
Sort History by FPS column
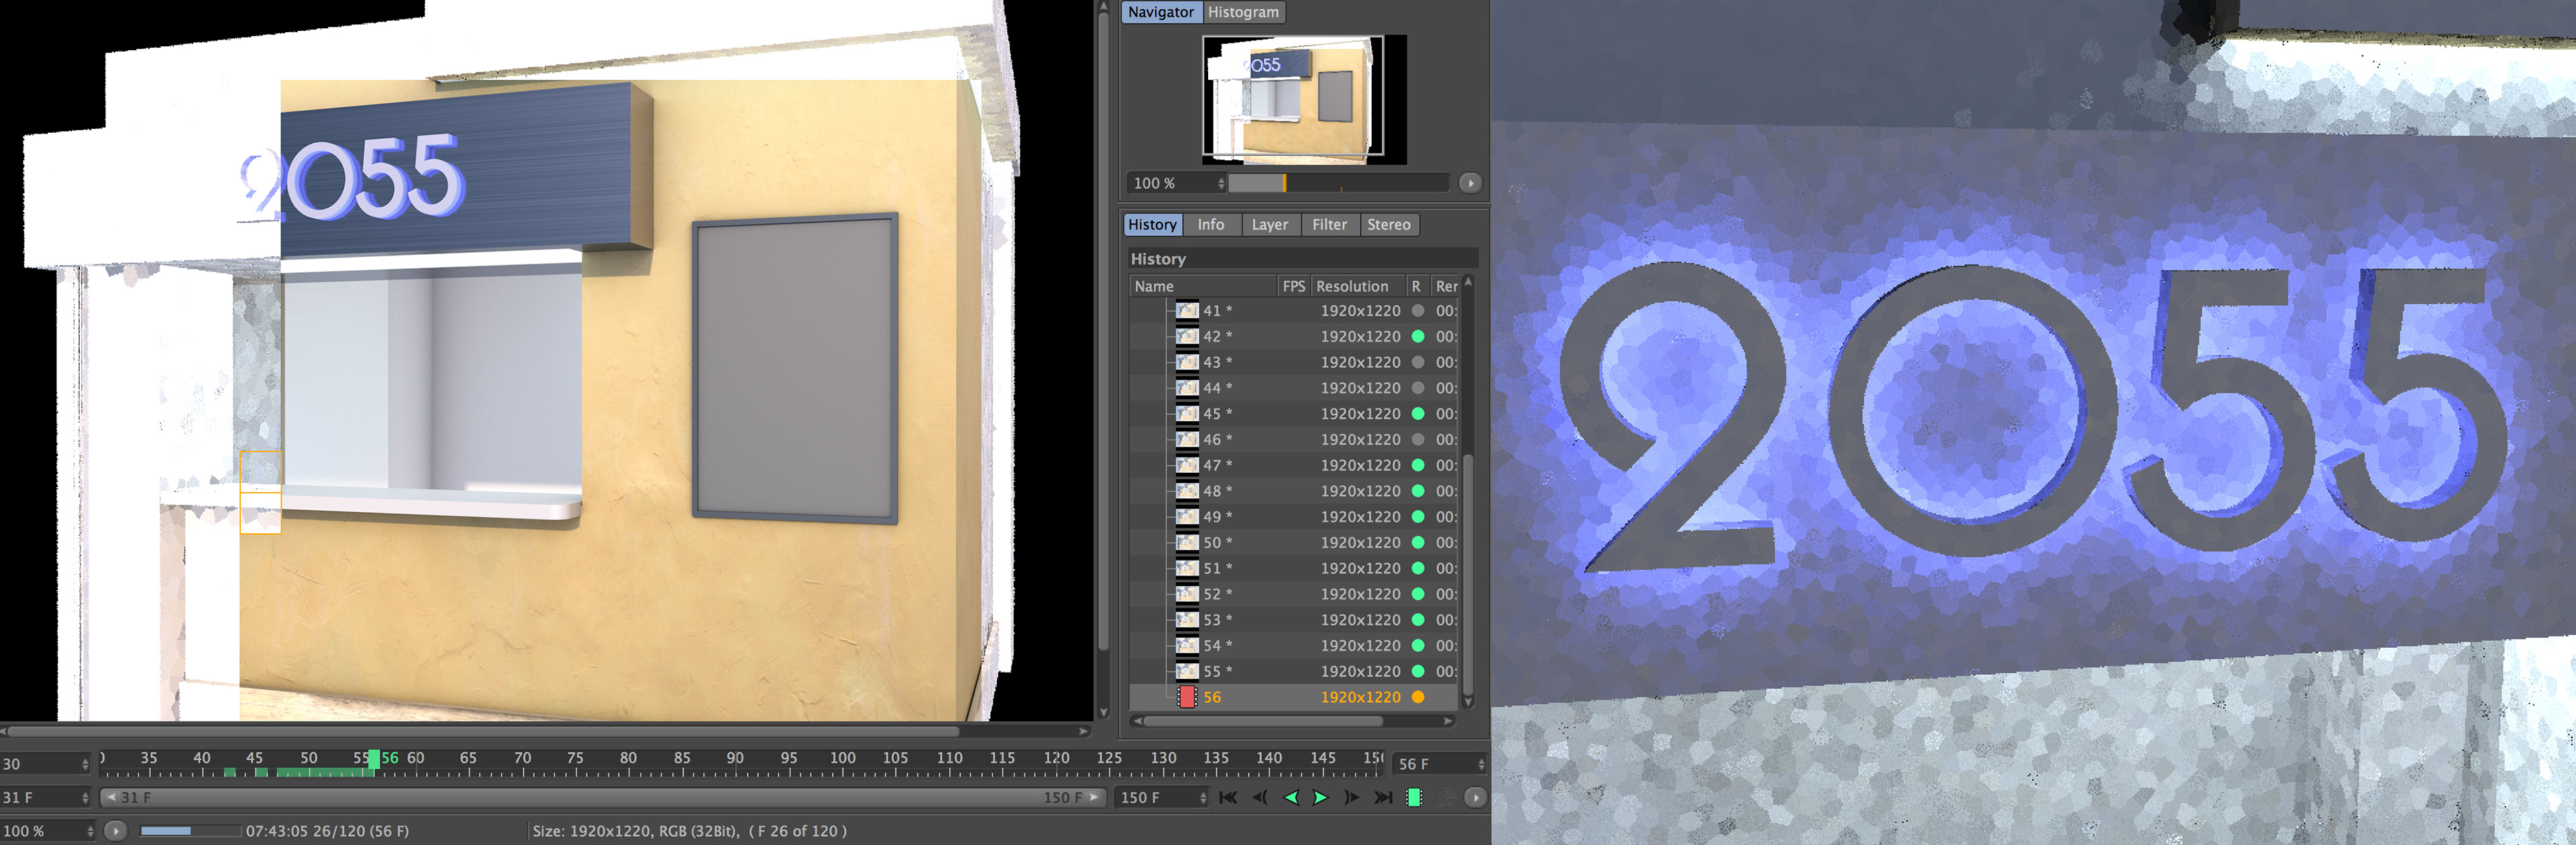[x=1293, y=286]
